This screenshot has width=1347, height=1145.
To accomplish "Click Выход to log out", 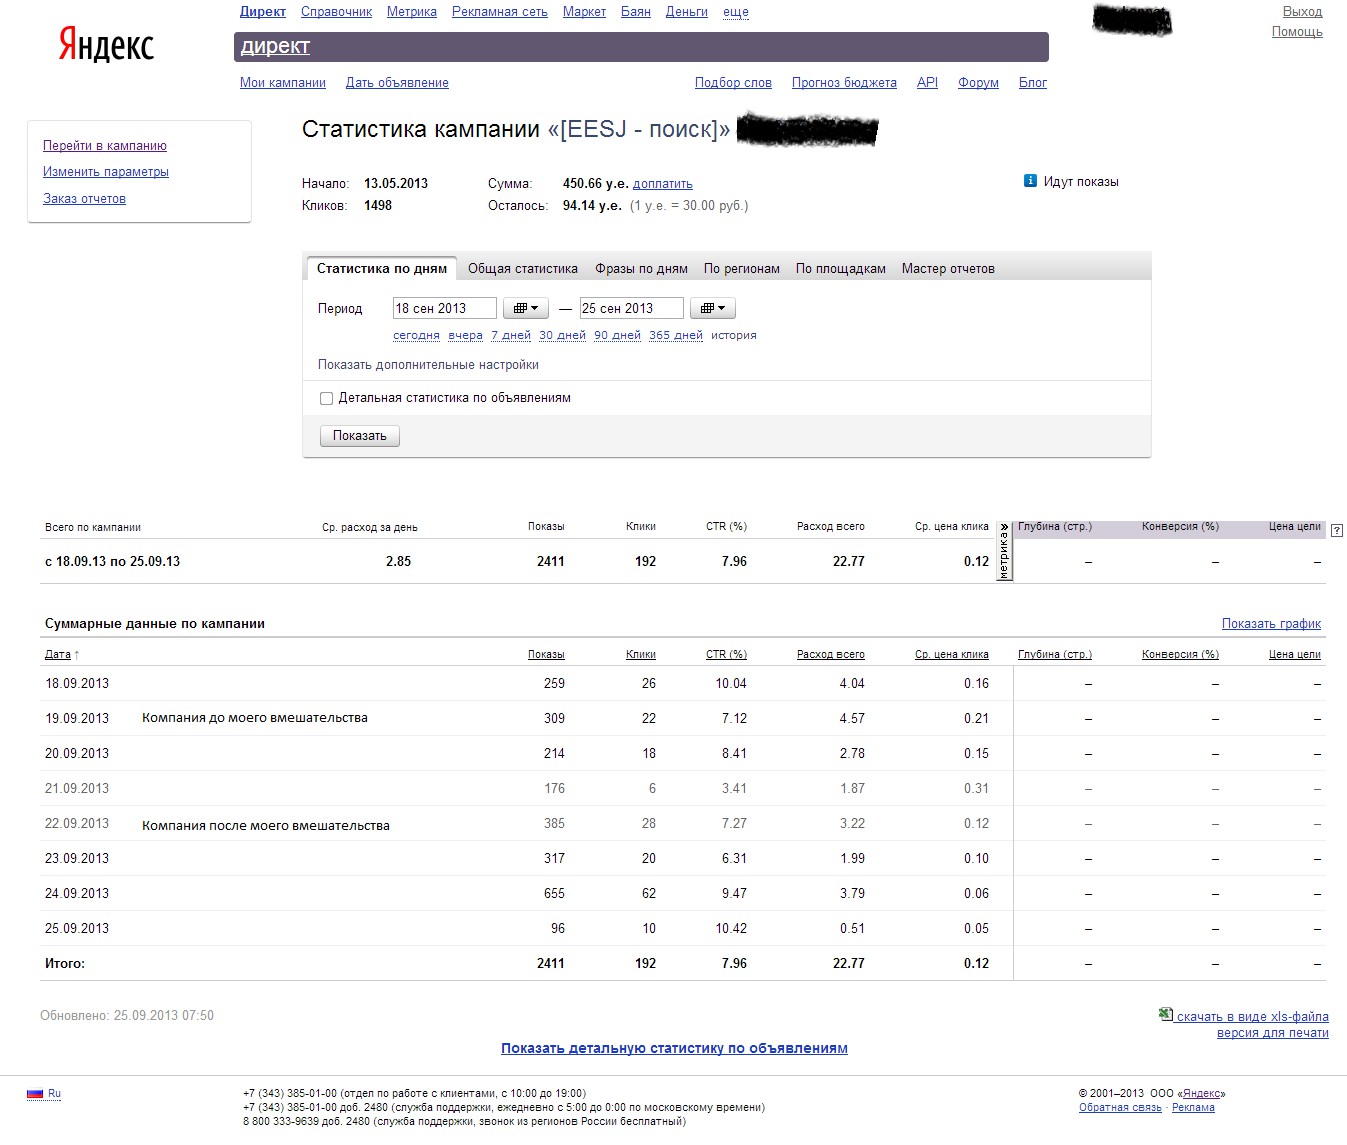I will (x=1302, y=12).
